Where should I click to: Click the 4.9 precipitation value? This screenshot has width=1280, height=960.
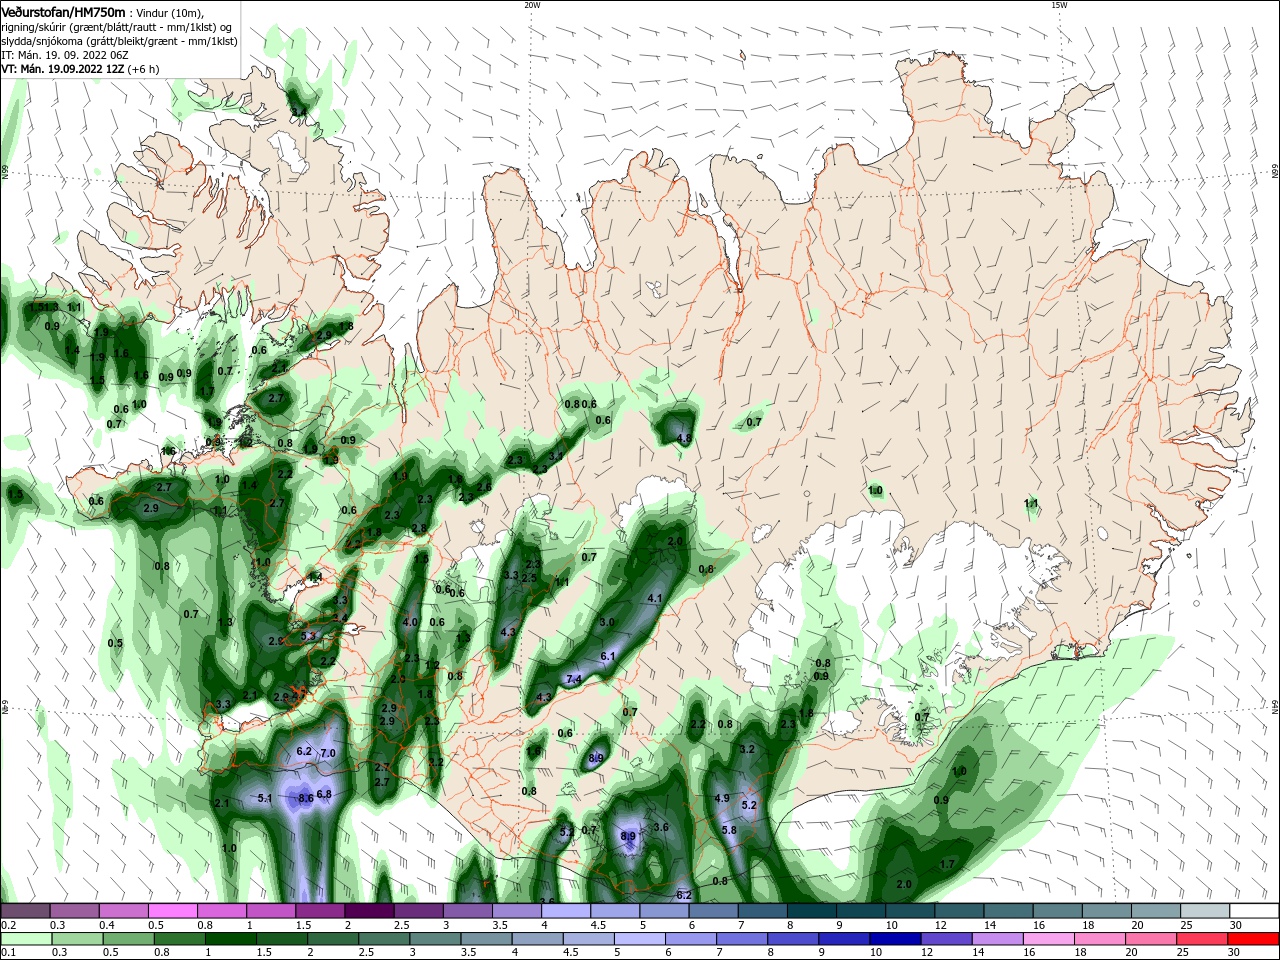[723, 798]
